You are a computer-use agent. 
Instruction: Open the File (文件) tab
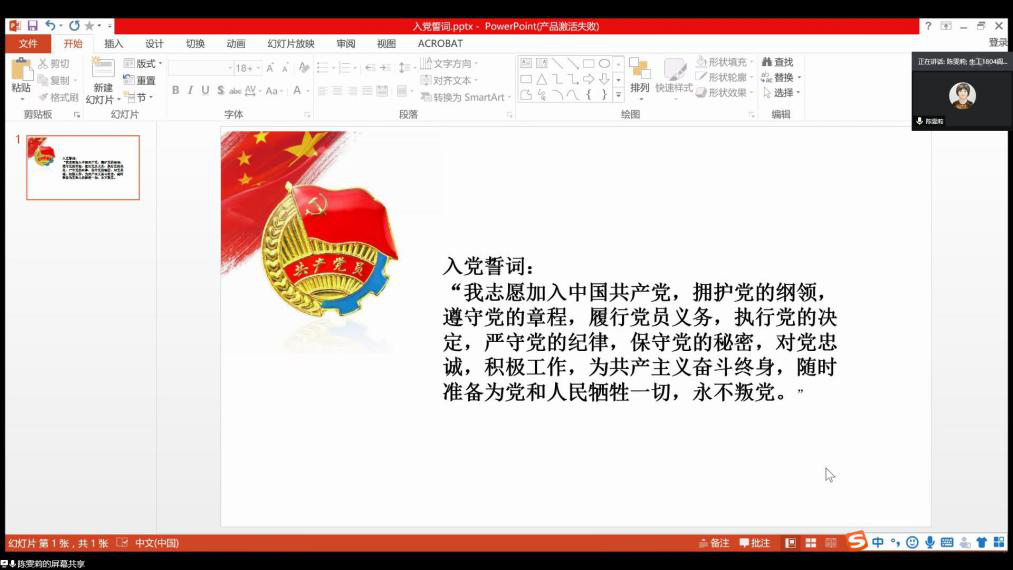(28, 43)
